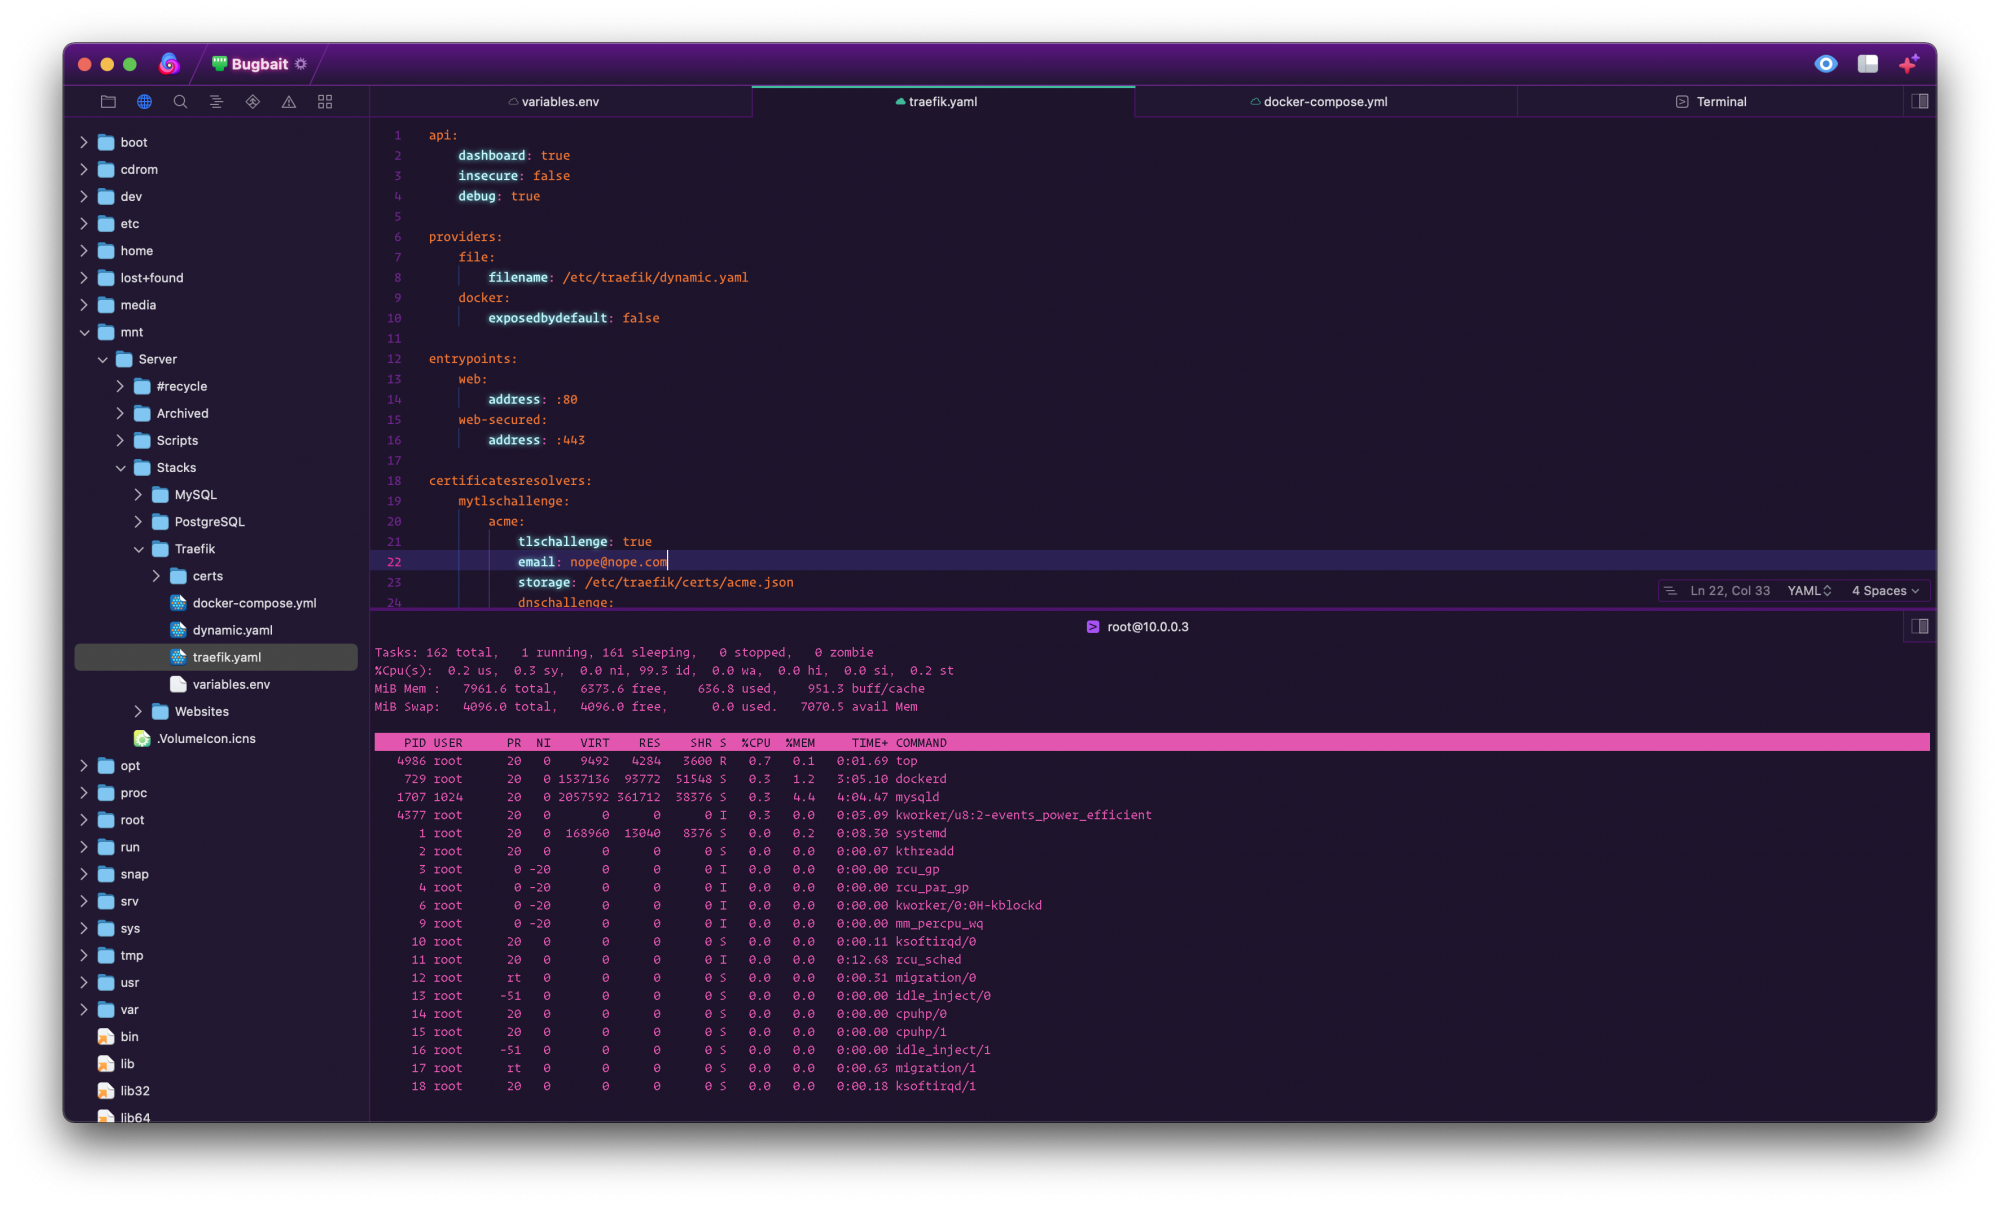The width and height of the screenshot is (2000, 1206).
Task: Select docker-compose.yml in file tree
Action: pyautogui.click(x=216, y=603)
